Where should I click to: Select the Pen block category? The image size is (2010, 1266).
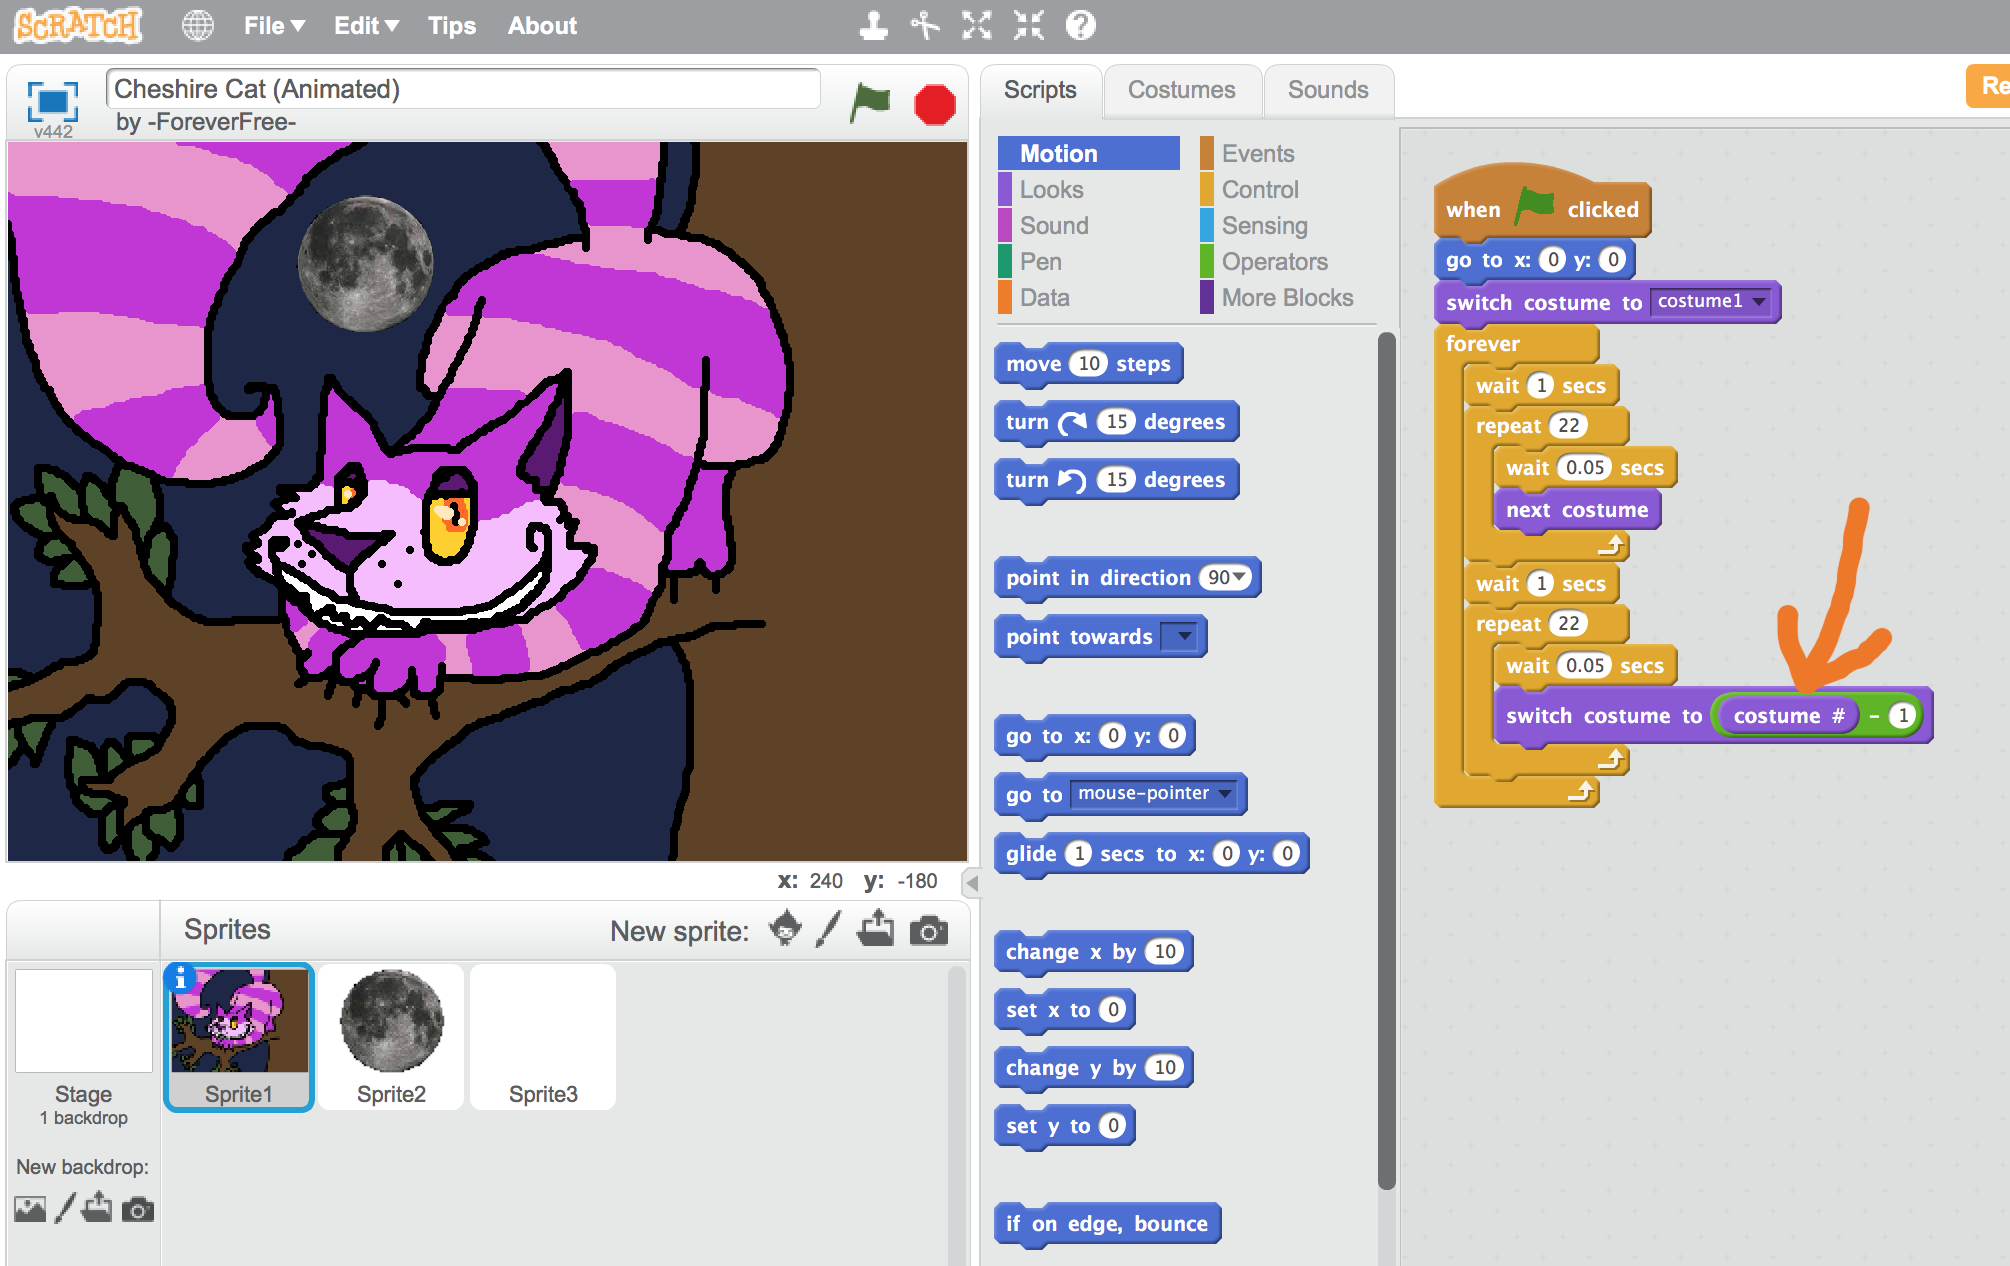tap(1040, 261)
